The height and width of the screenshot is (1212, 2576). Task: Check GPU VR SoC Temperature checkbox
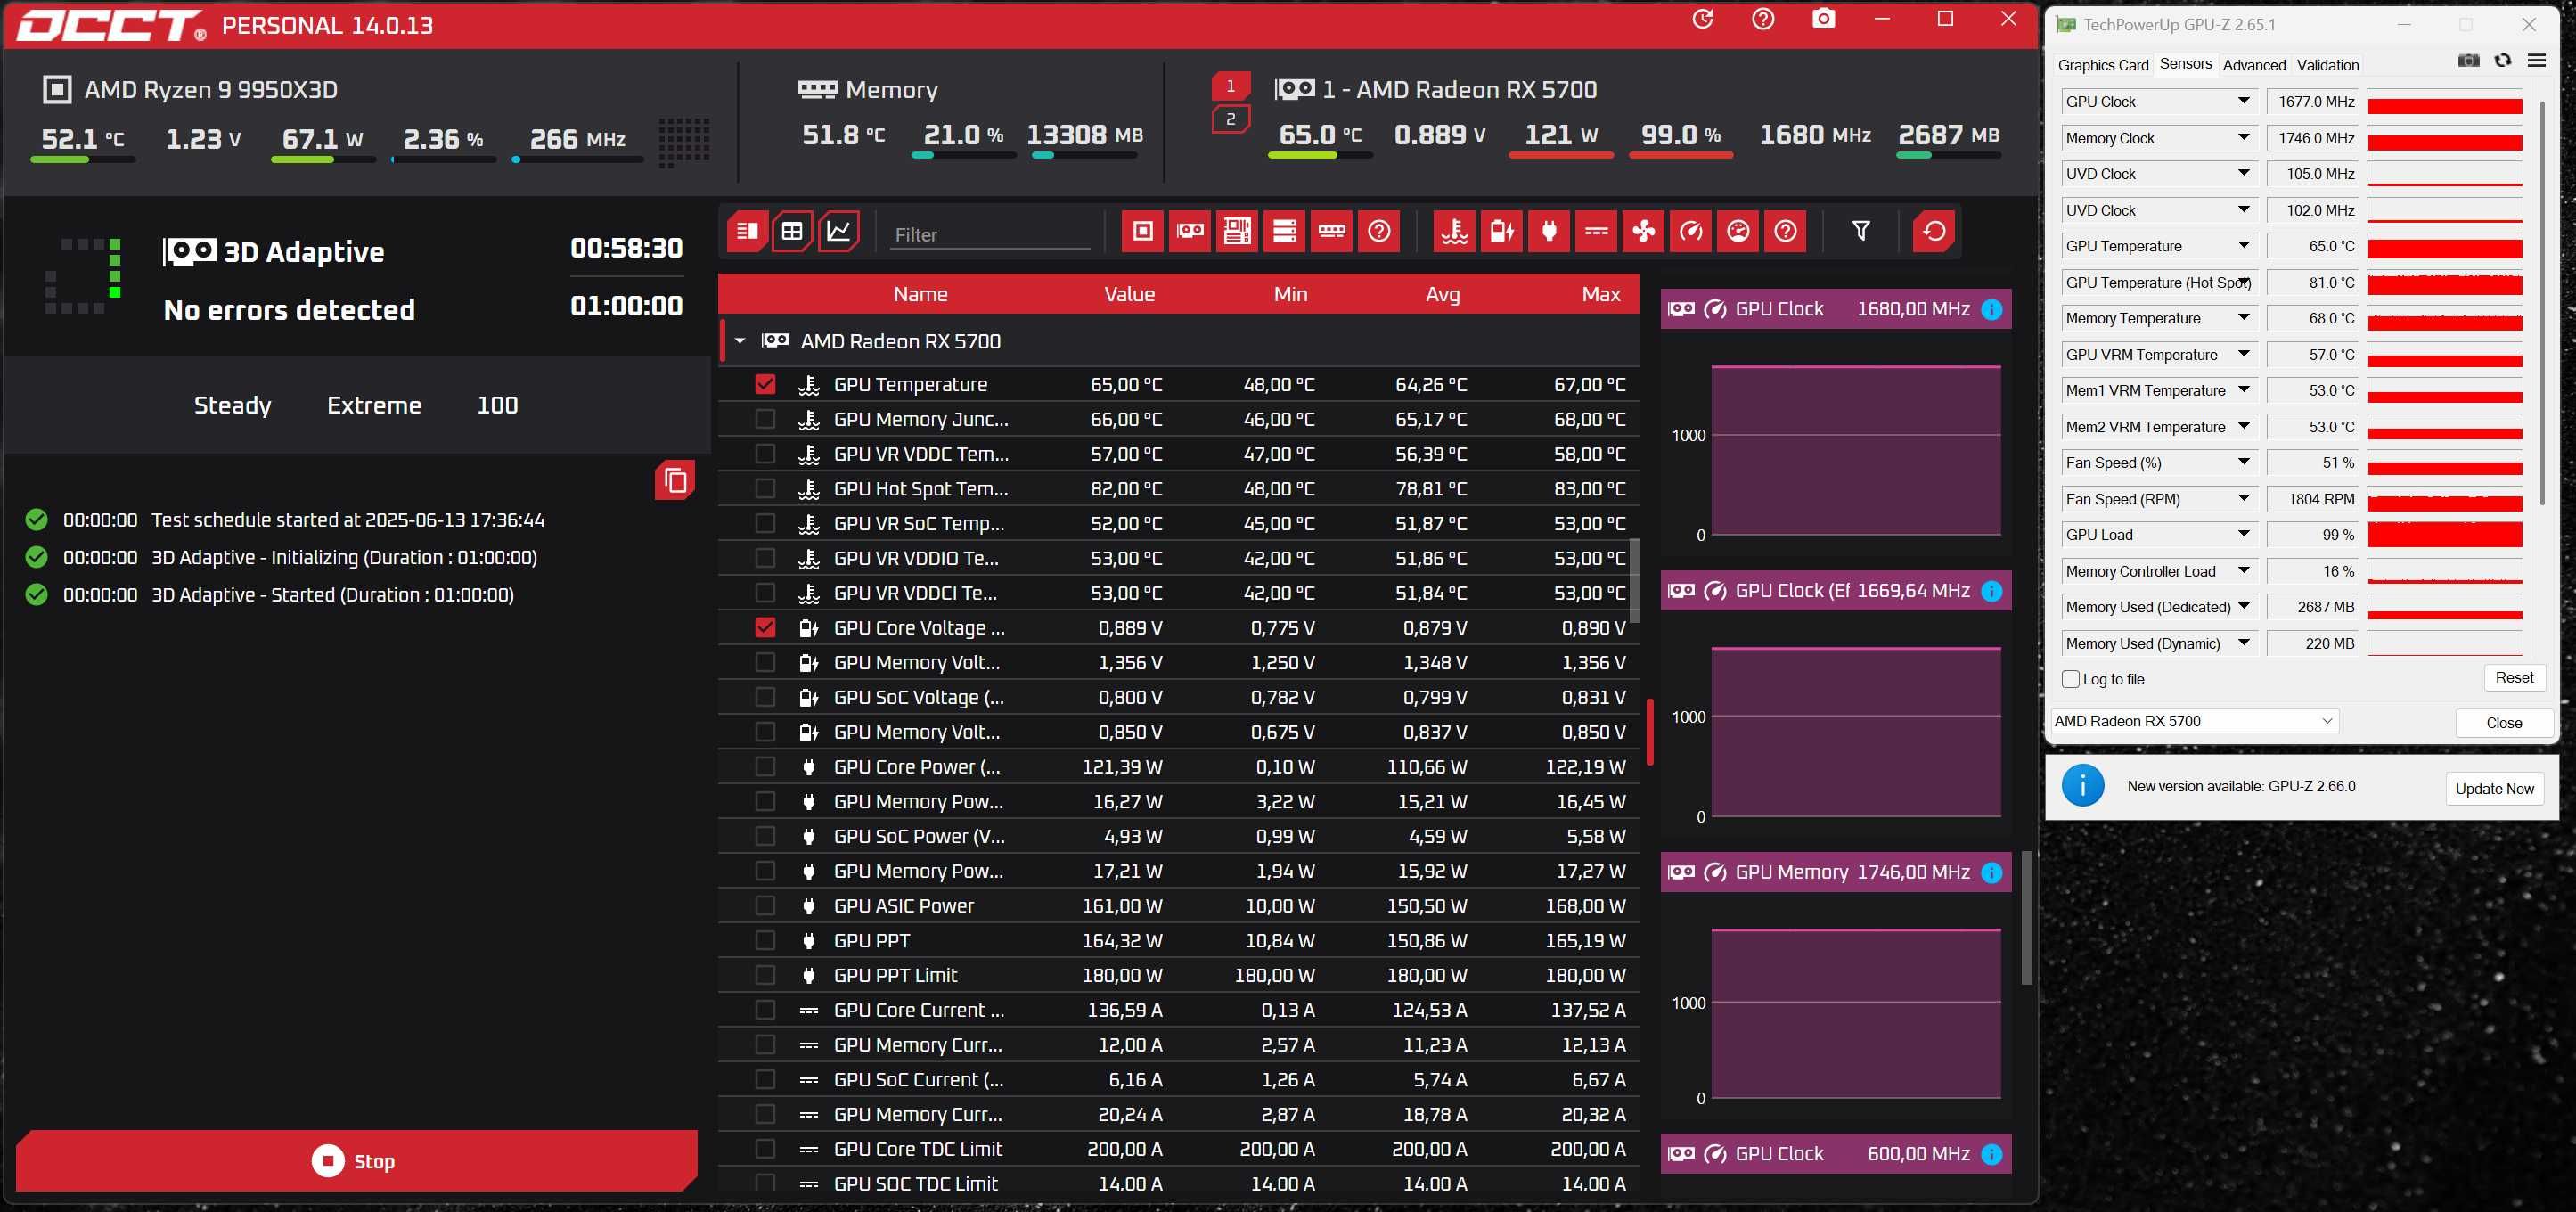765,523
